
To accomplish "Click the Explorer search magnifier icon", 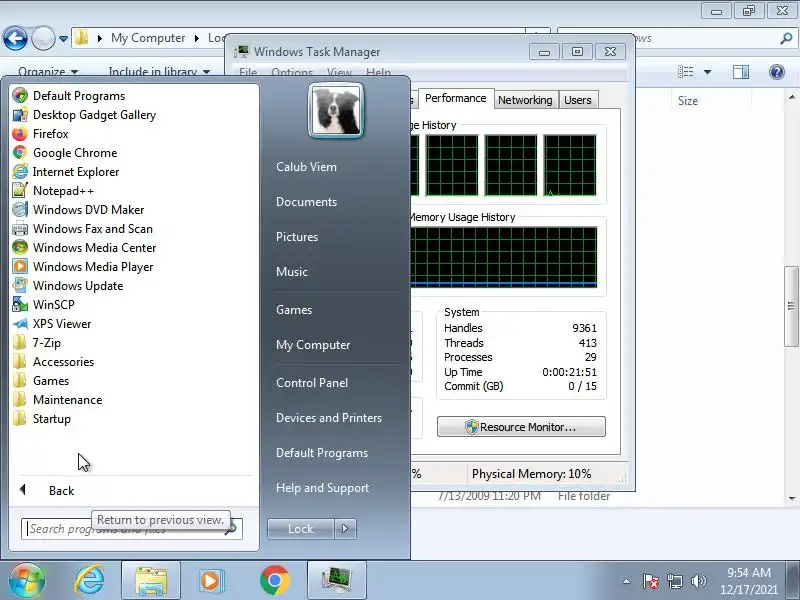I will pos(786,38).
